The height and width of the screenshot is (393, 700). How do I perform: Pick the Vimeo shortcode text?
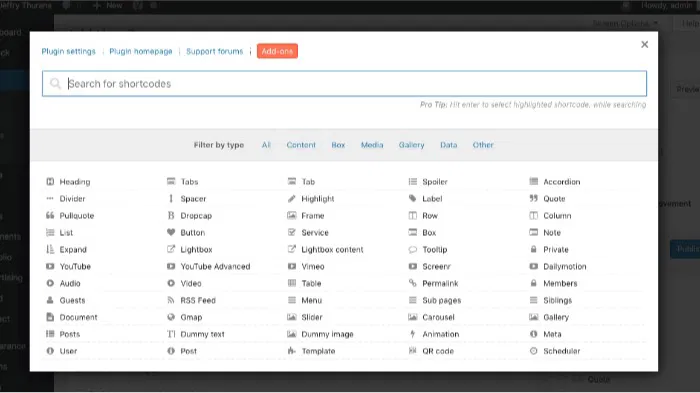pyautogui.click(x=312, y=266)
